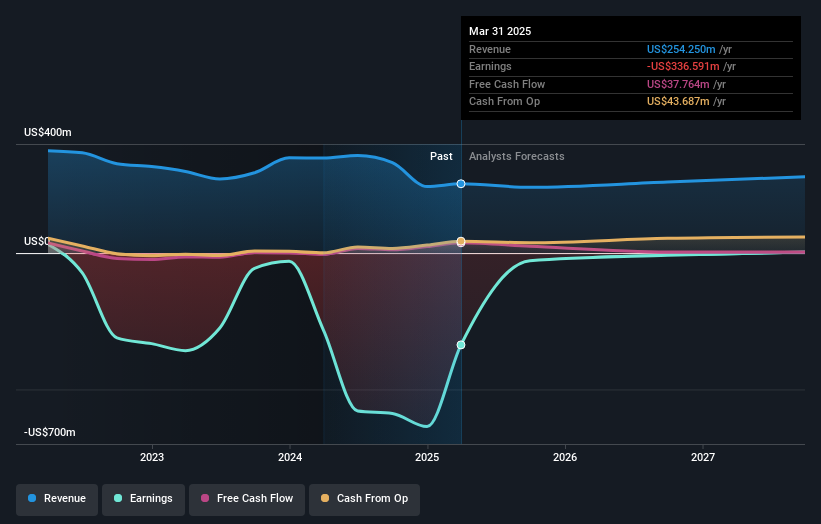Click the US$43.687m cash from op value
Viewport: 821px width, 524px height.
(678, 102)
